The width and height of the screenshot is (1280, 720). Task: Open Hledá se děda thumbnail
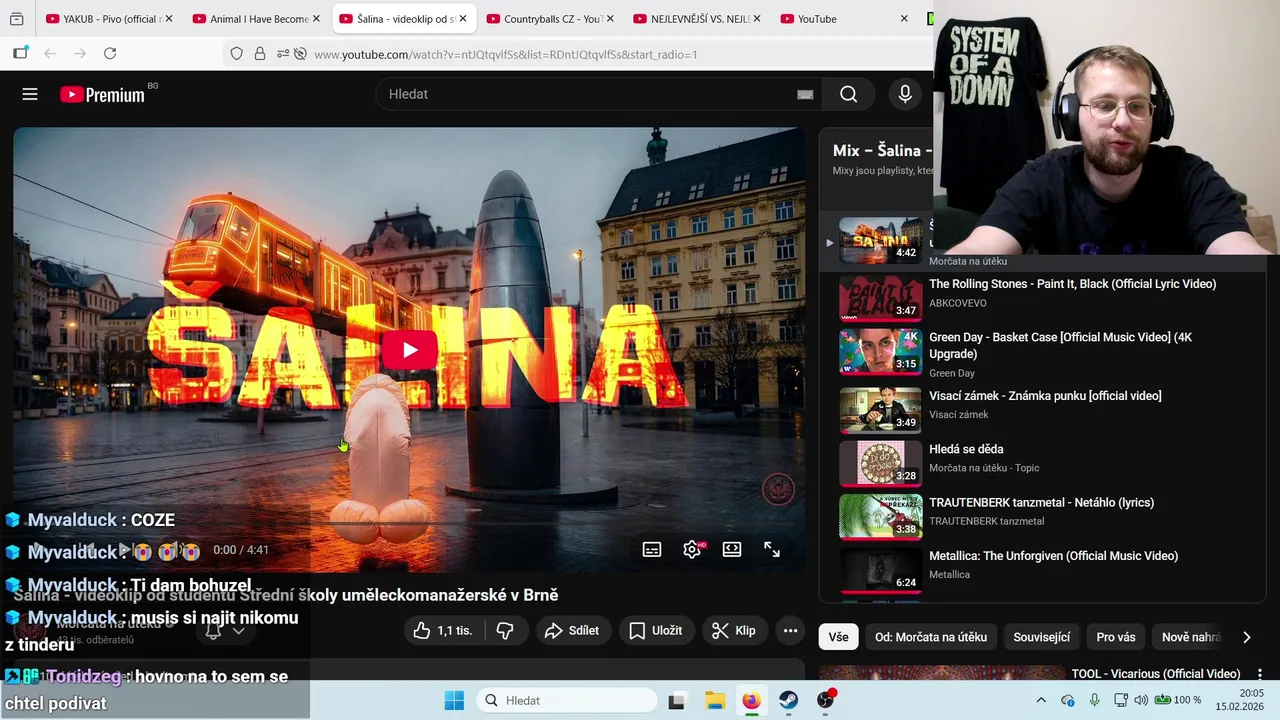880,463
